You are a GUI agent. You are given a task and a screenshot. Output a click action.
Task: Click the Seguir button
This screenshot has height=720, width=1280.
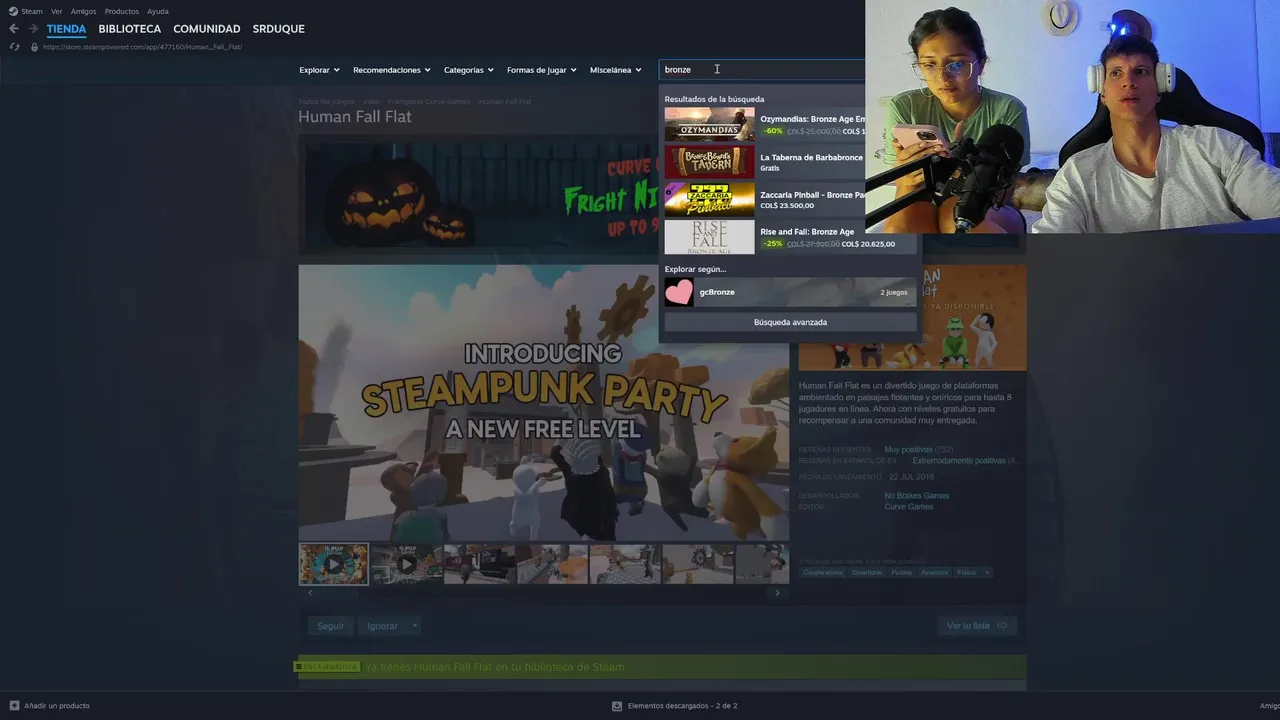(331, 626)
